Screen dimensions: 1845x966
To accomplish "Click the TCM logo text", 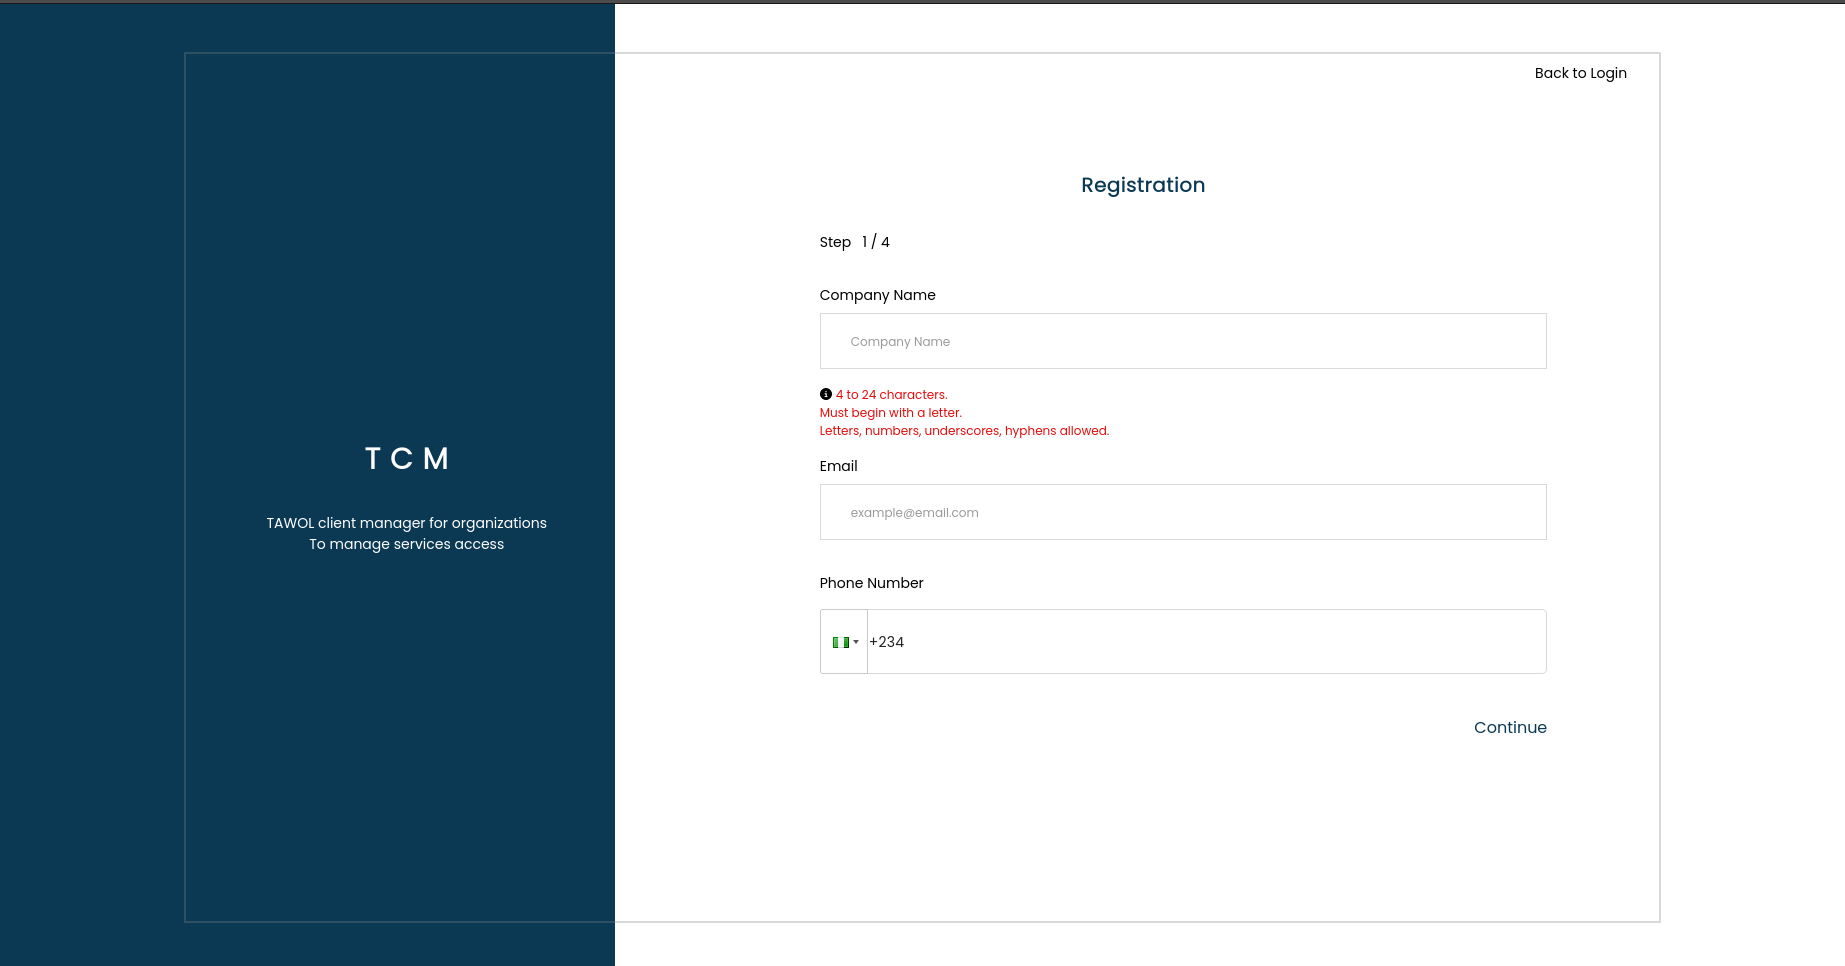I will point(407,458).
